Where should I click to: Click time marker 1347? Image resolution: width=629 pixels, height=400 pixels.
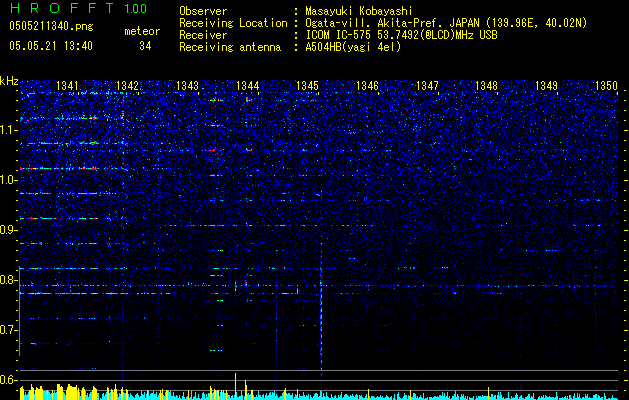click(x=428, y=85)
